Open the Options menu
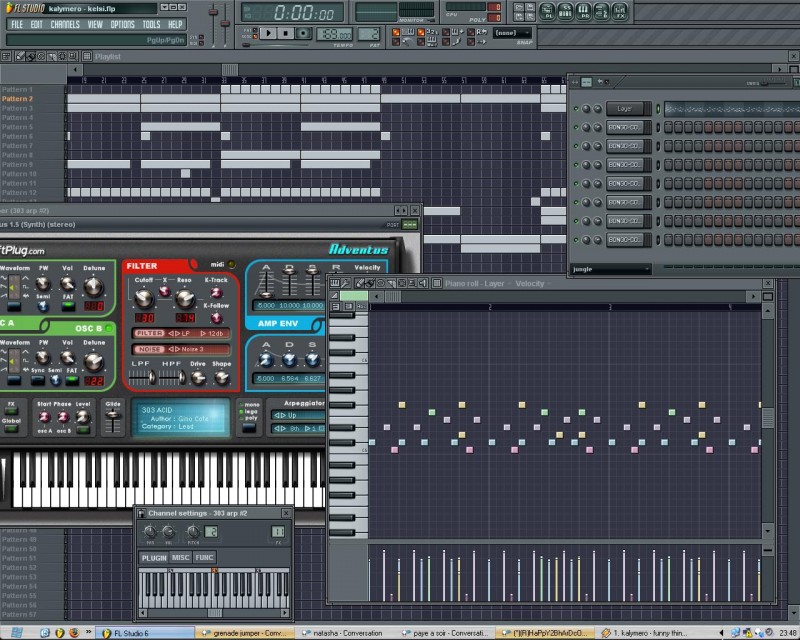The width and height of the screenshot is (800, 640). 122,24
